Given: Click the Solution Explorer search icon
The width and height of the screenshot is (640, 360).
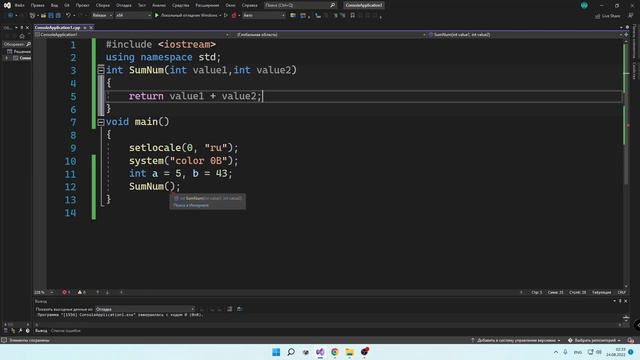Looking at the screenshot, I should [x=28, y=44].
